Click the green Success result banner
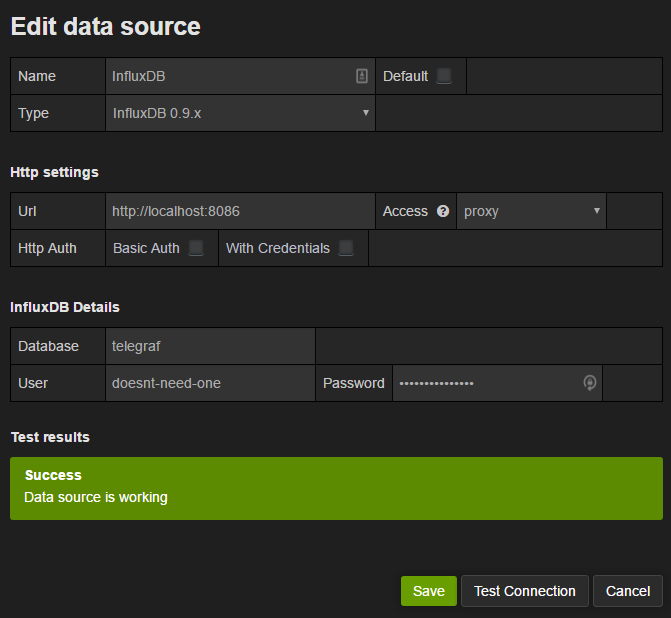This screenshot has height=618, width=671. [336, 488]
